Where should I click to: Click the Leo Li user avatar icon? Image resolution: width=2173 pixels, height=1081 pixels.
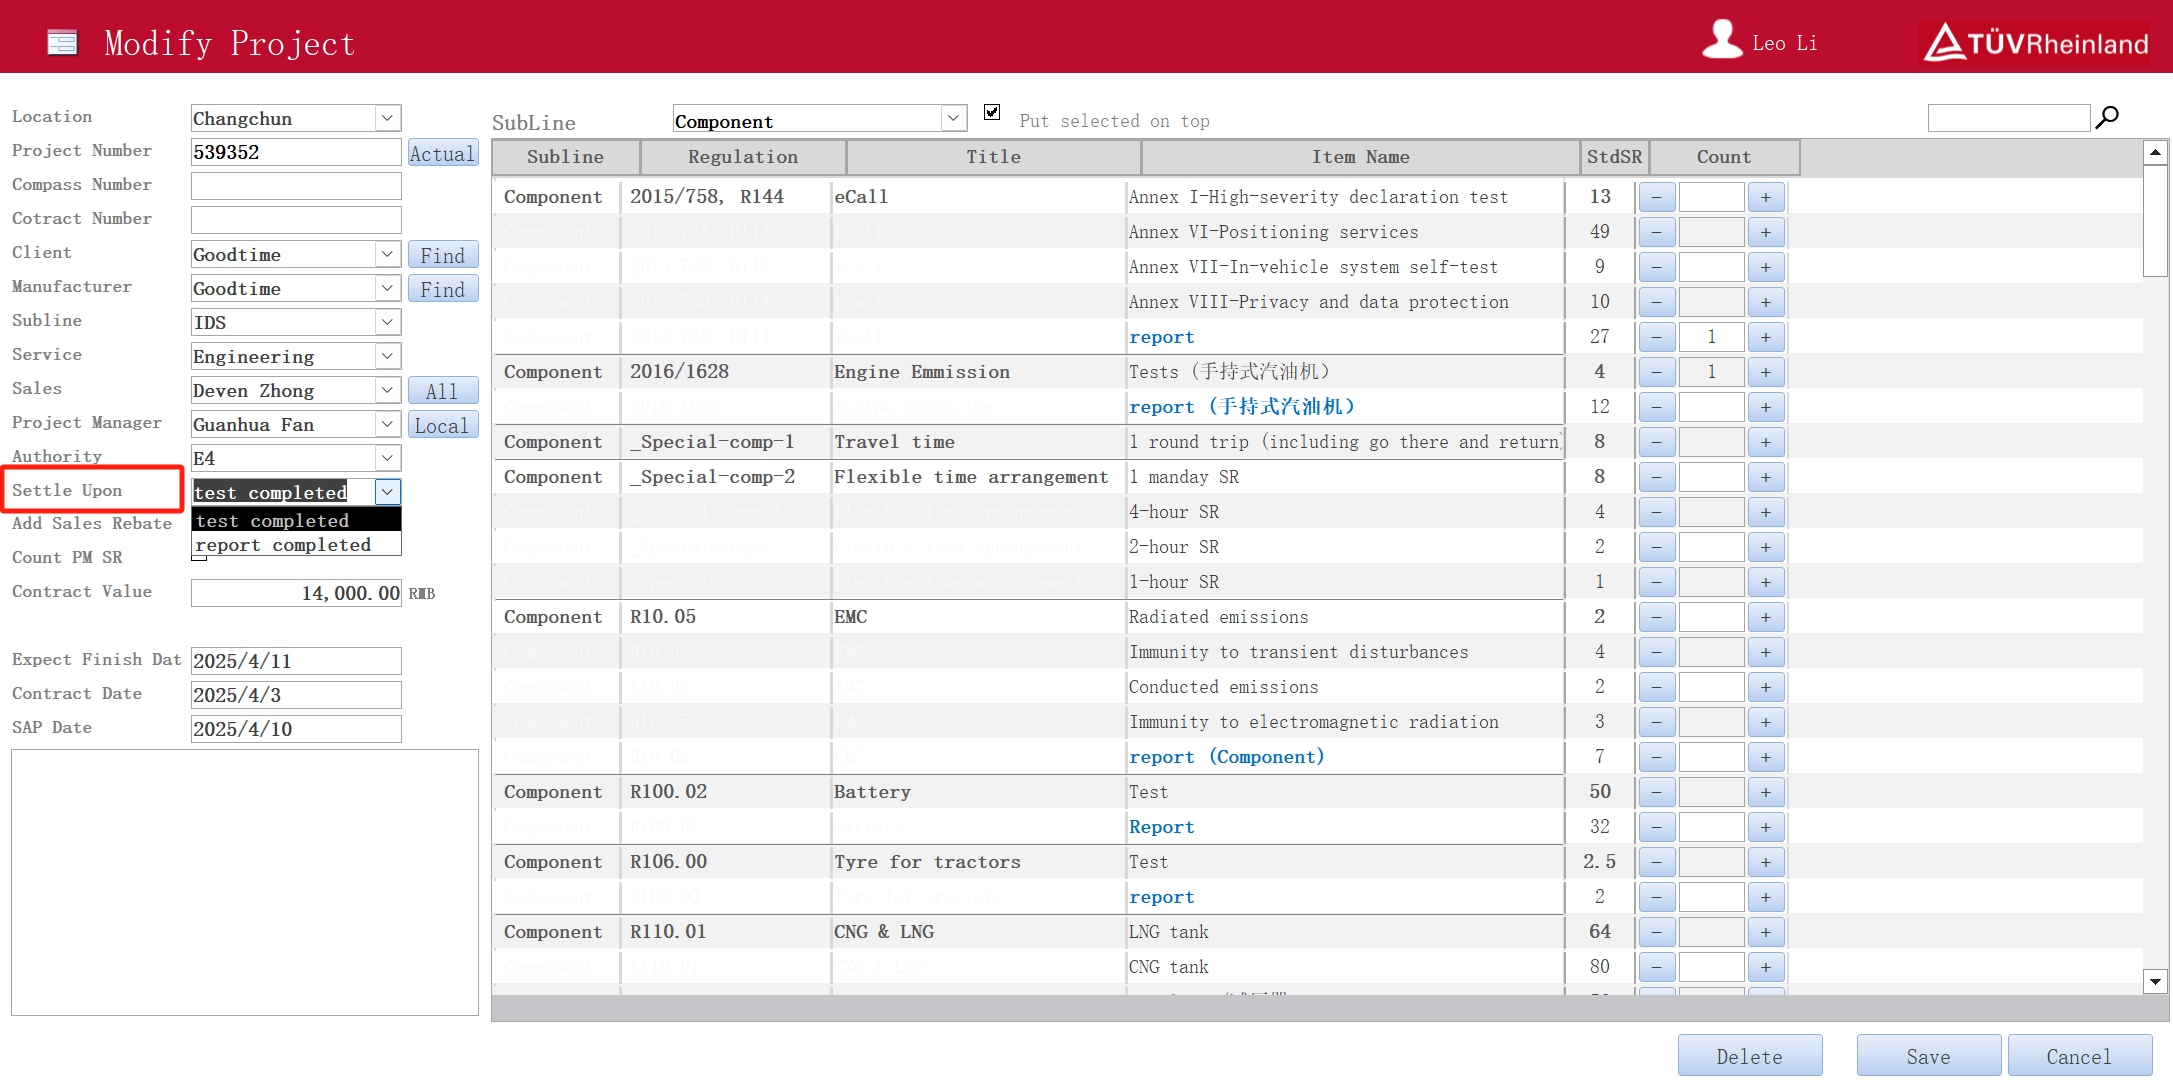[x=1722, y=40]
